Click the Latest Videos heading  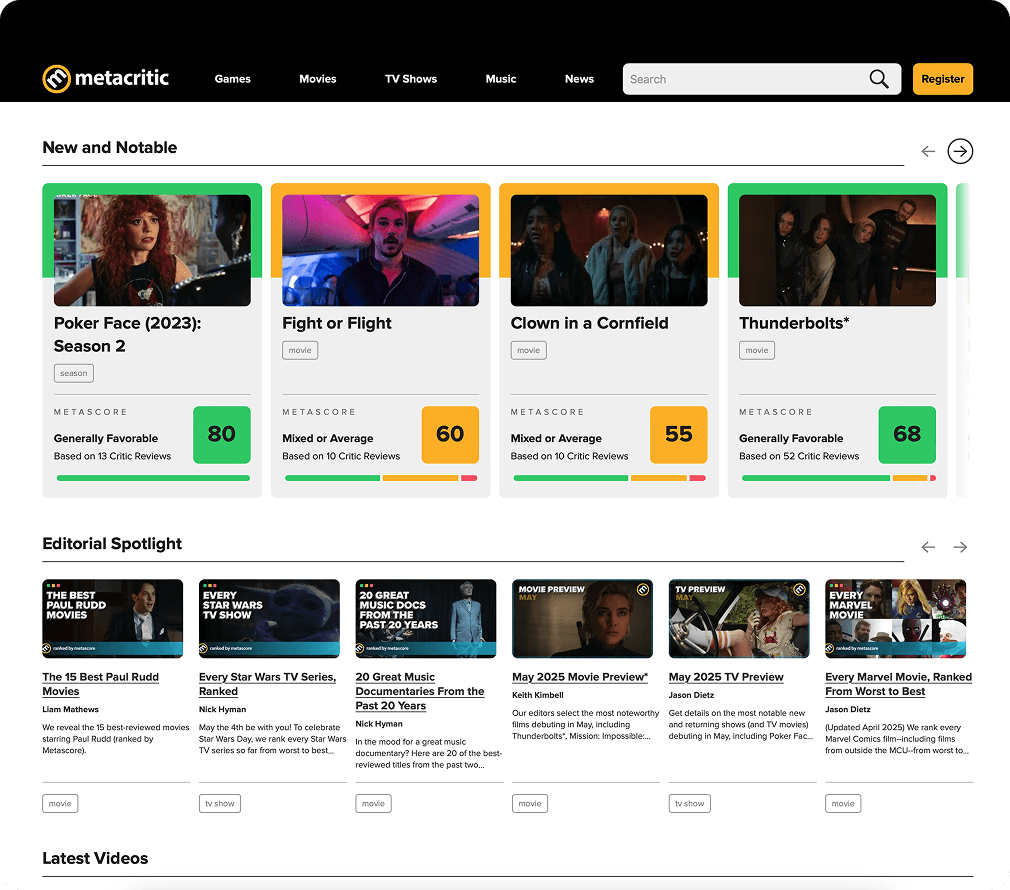tap(95, 858)
